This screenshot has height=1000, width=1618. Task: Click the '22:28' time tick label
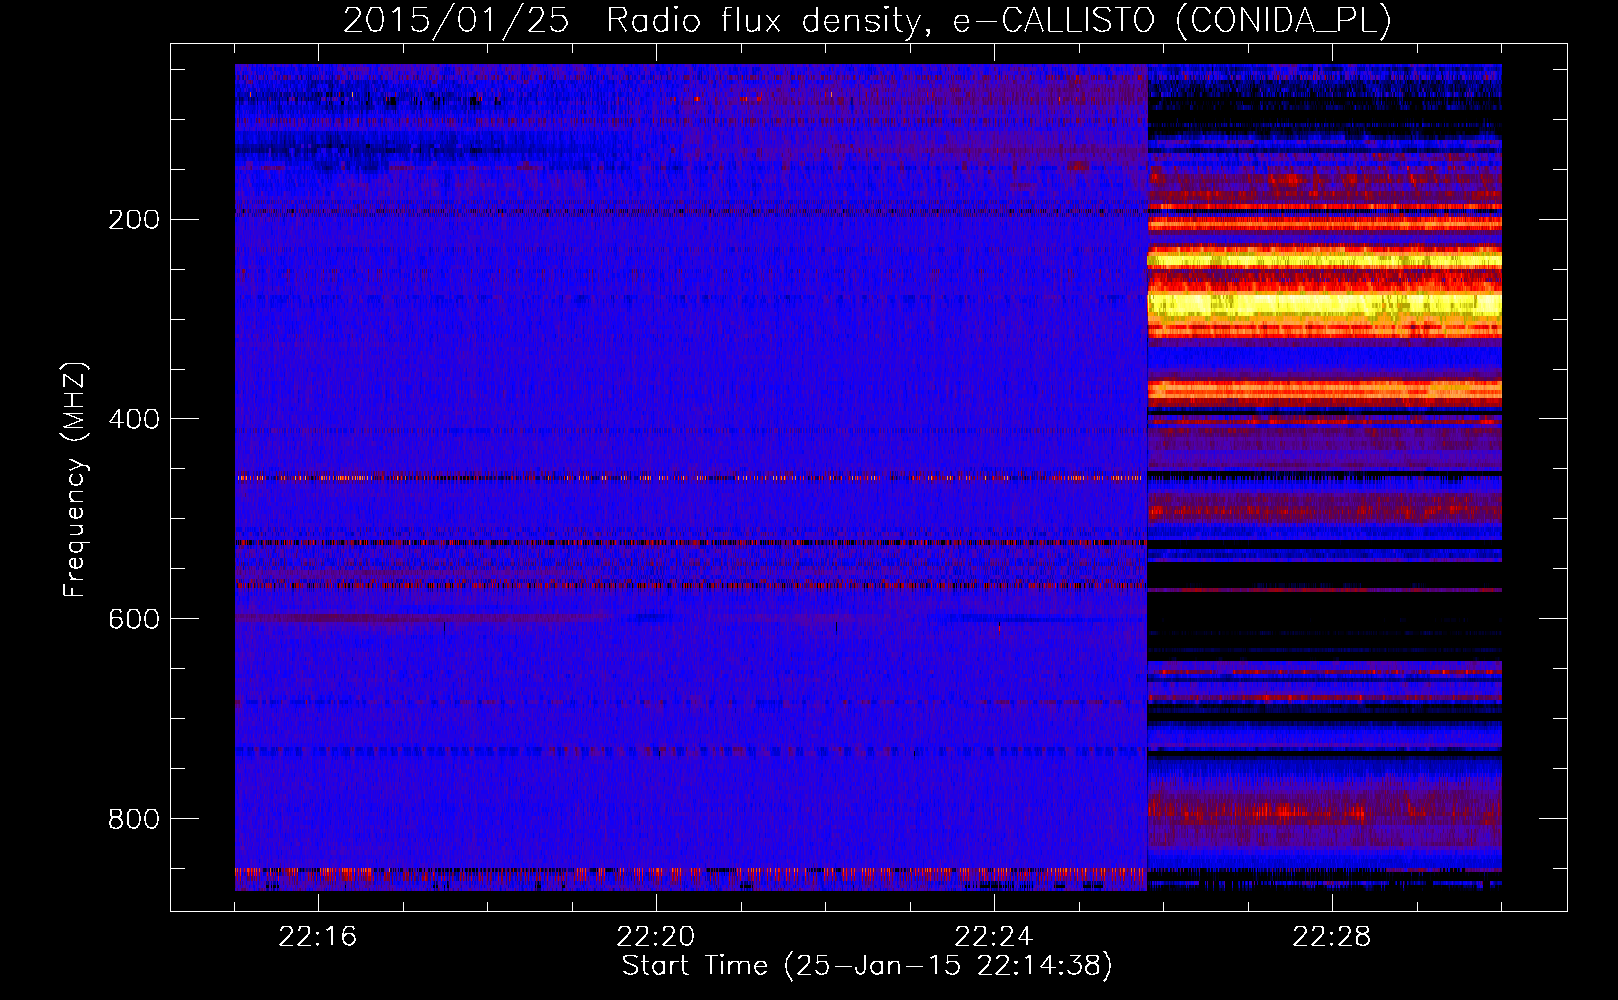1332,937
